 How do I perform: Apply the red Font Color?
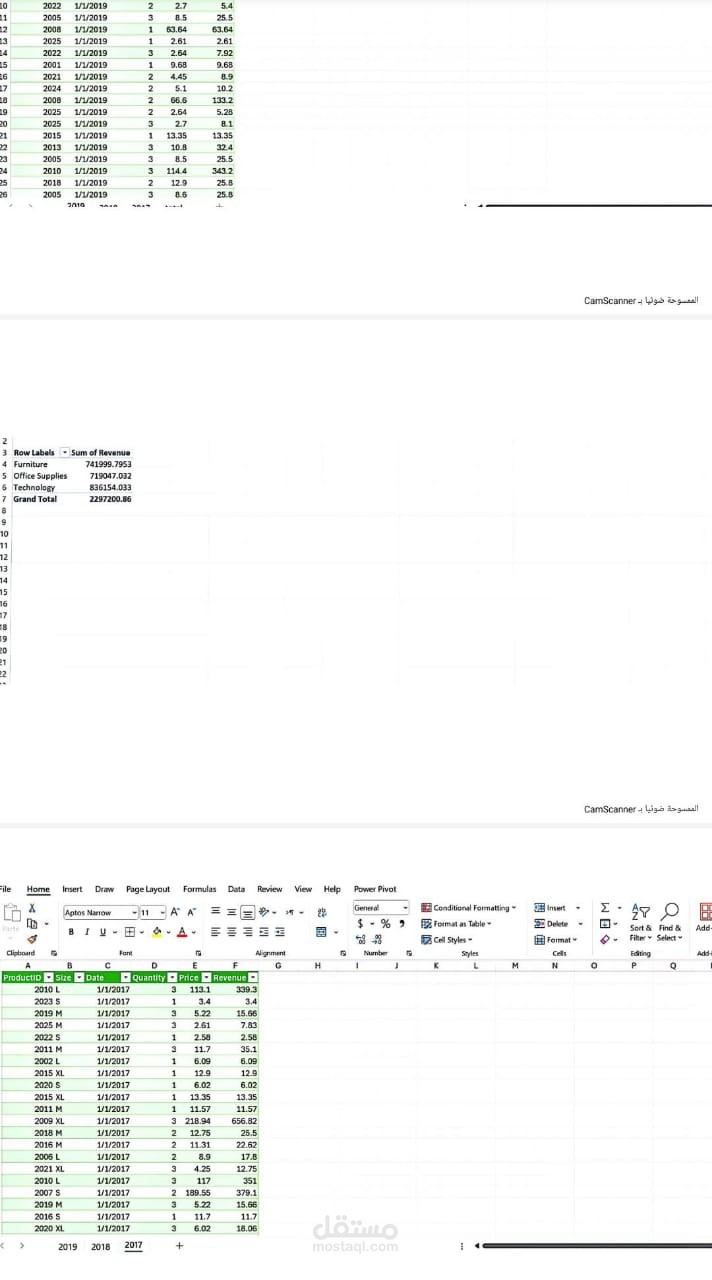182,932
